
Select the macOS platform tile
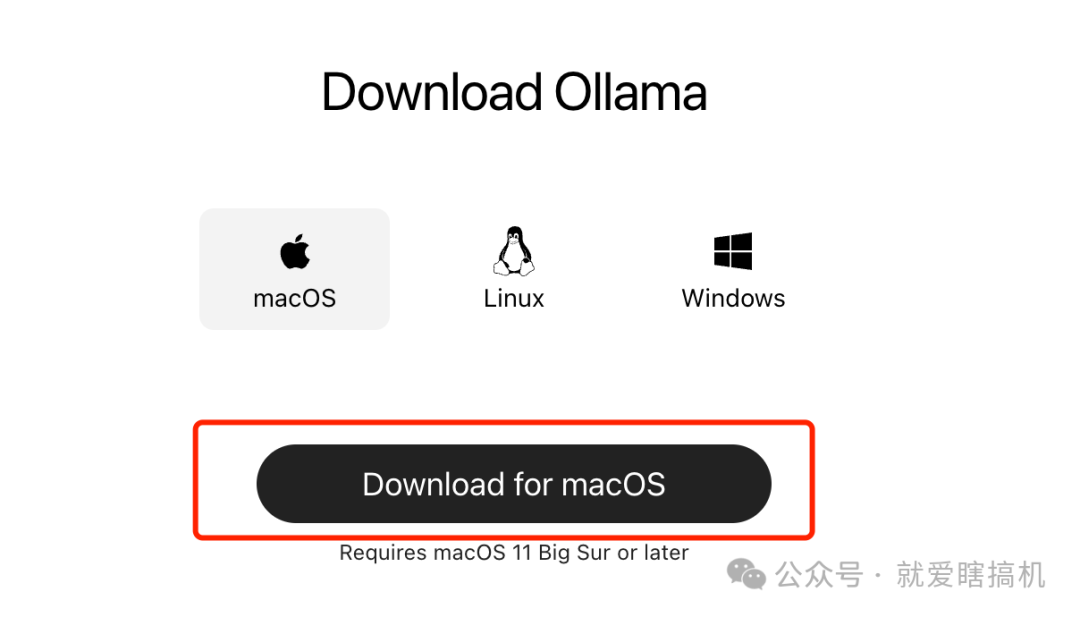(295, 269)
